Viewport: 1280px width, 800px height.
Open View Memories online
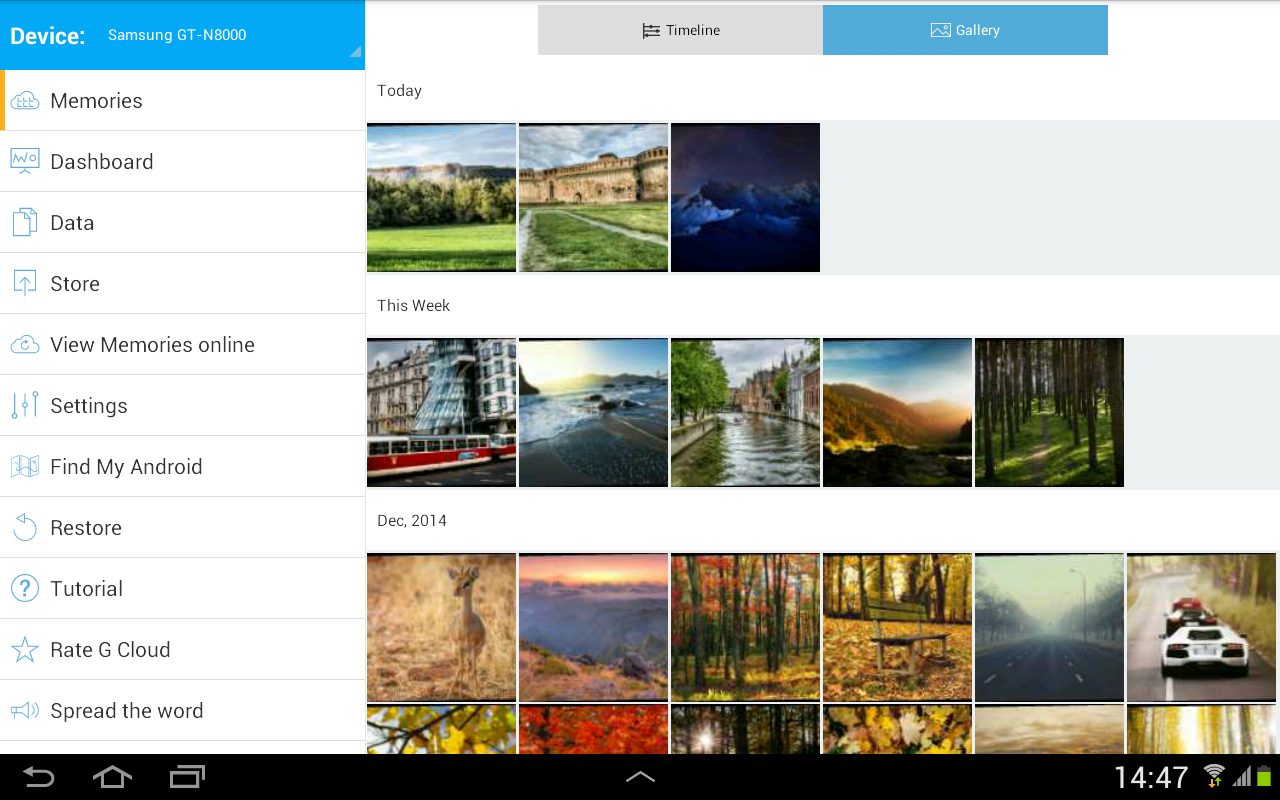pyautogui.click(x=152, y=344)
